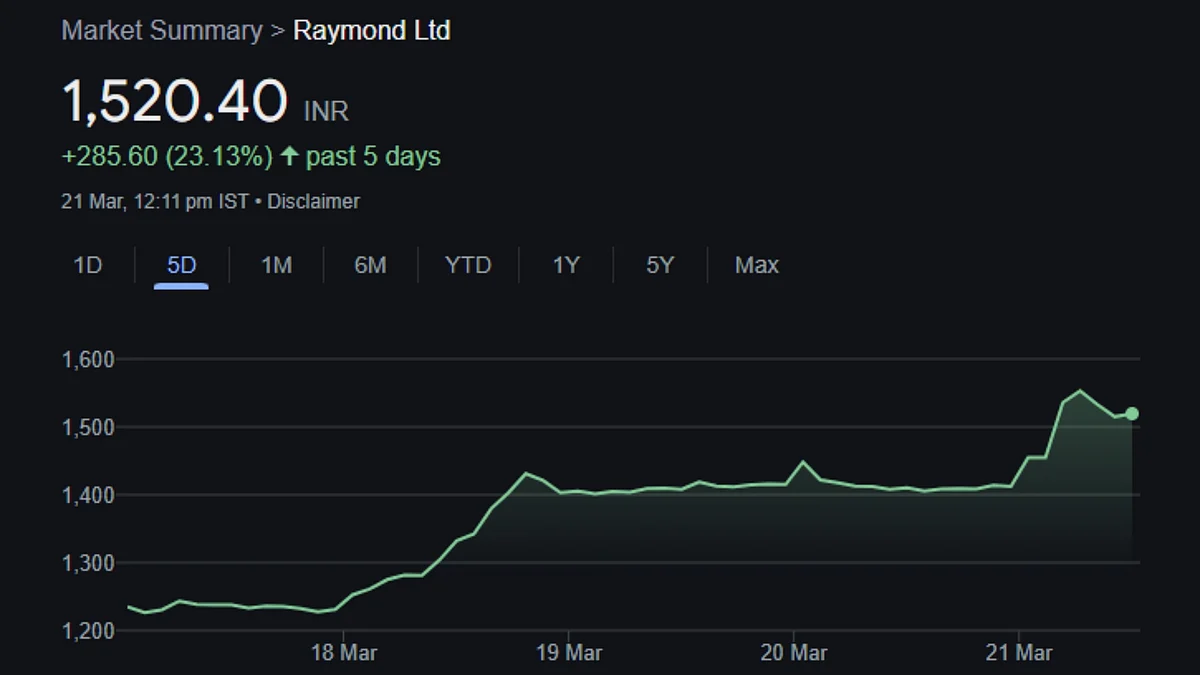
Task: Open the Market Summary link
Action: click(162, 31)
